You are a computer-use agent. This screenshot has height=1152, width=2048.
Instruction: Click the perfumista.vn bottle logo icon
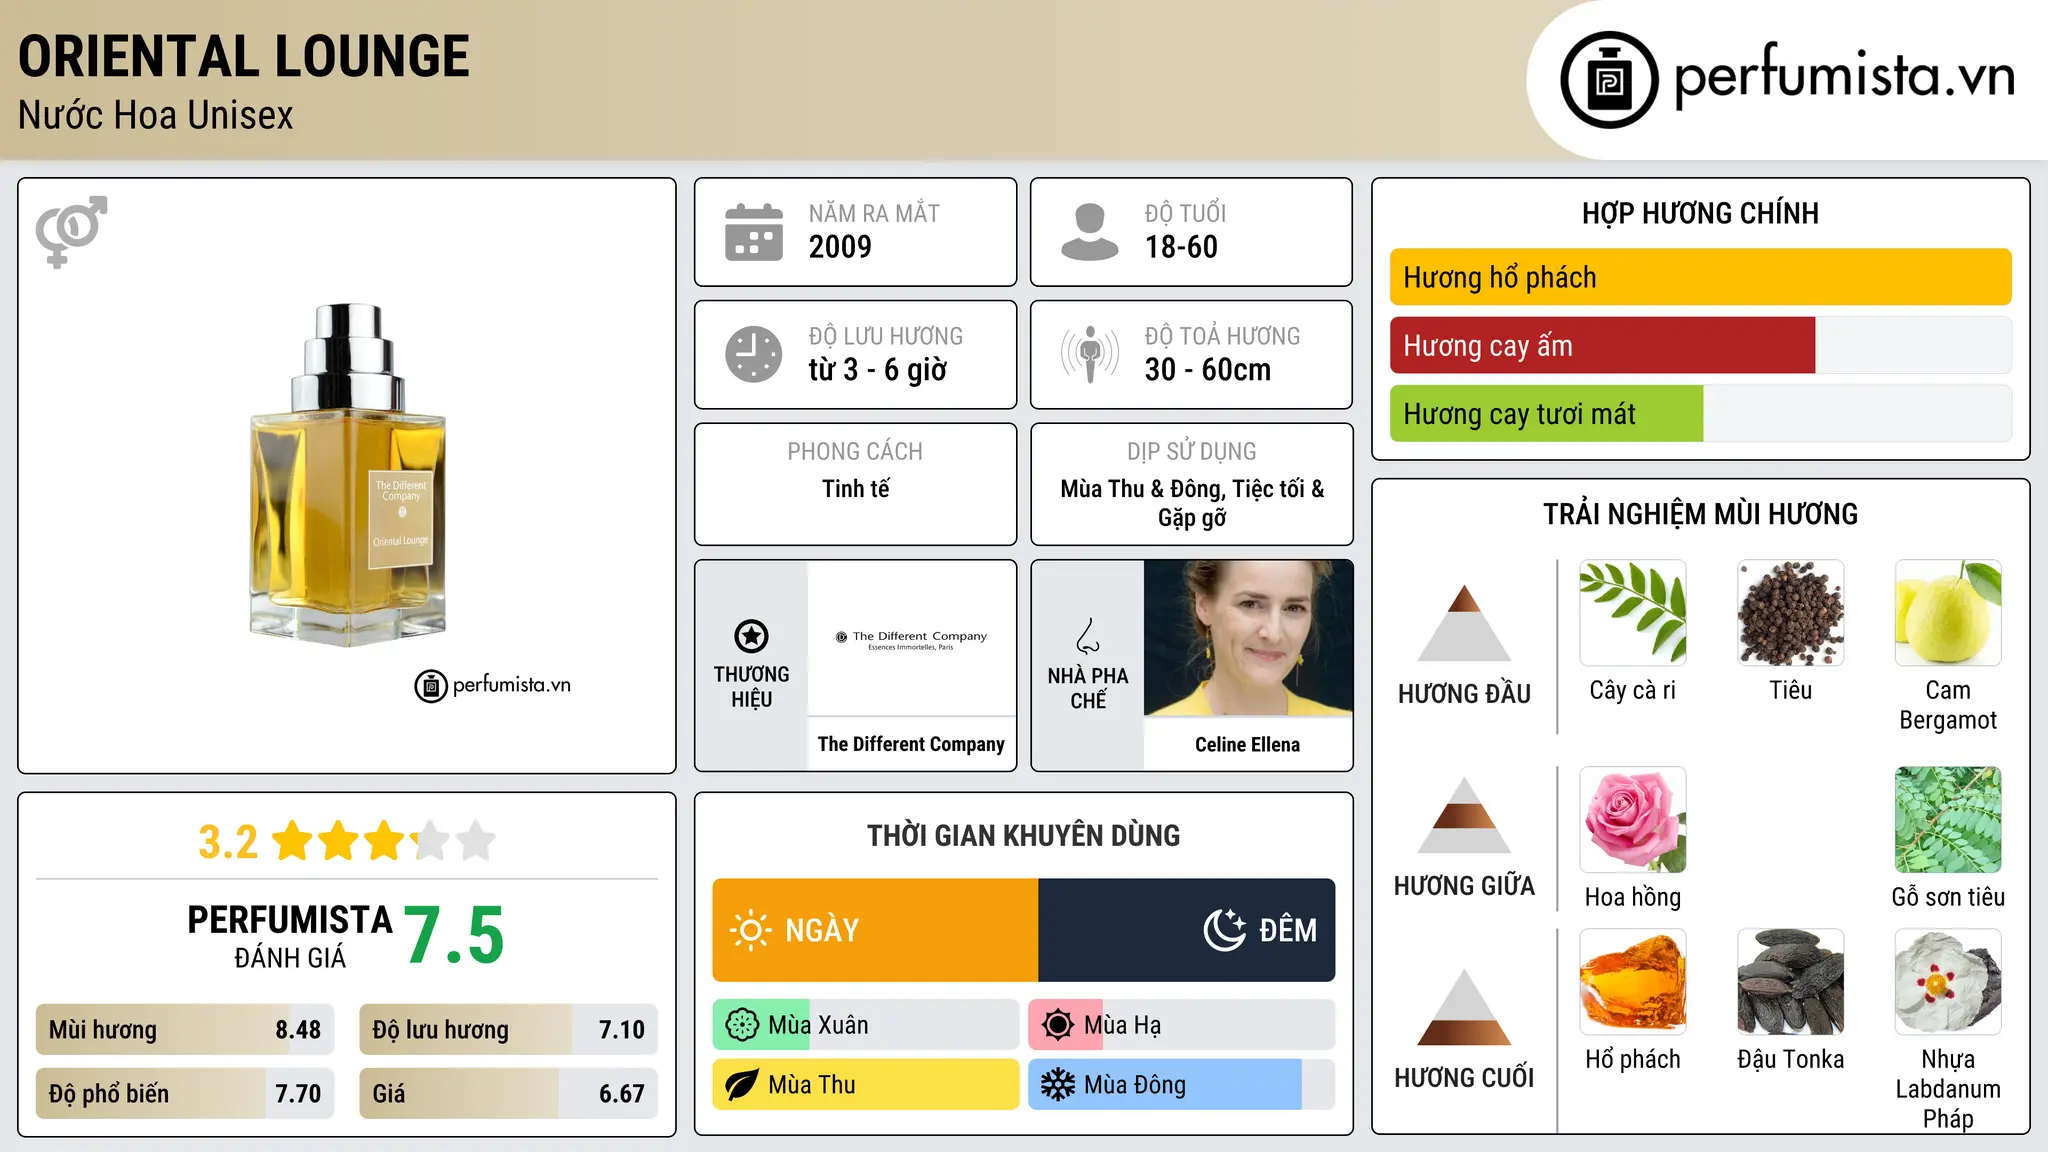(x=1609, y=80)
